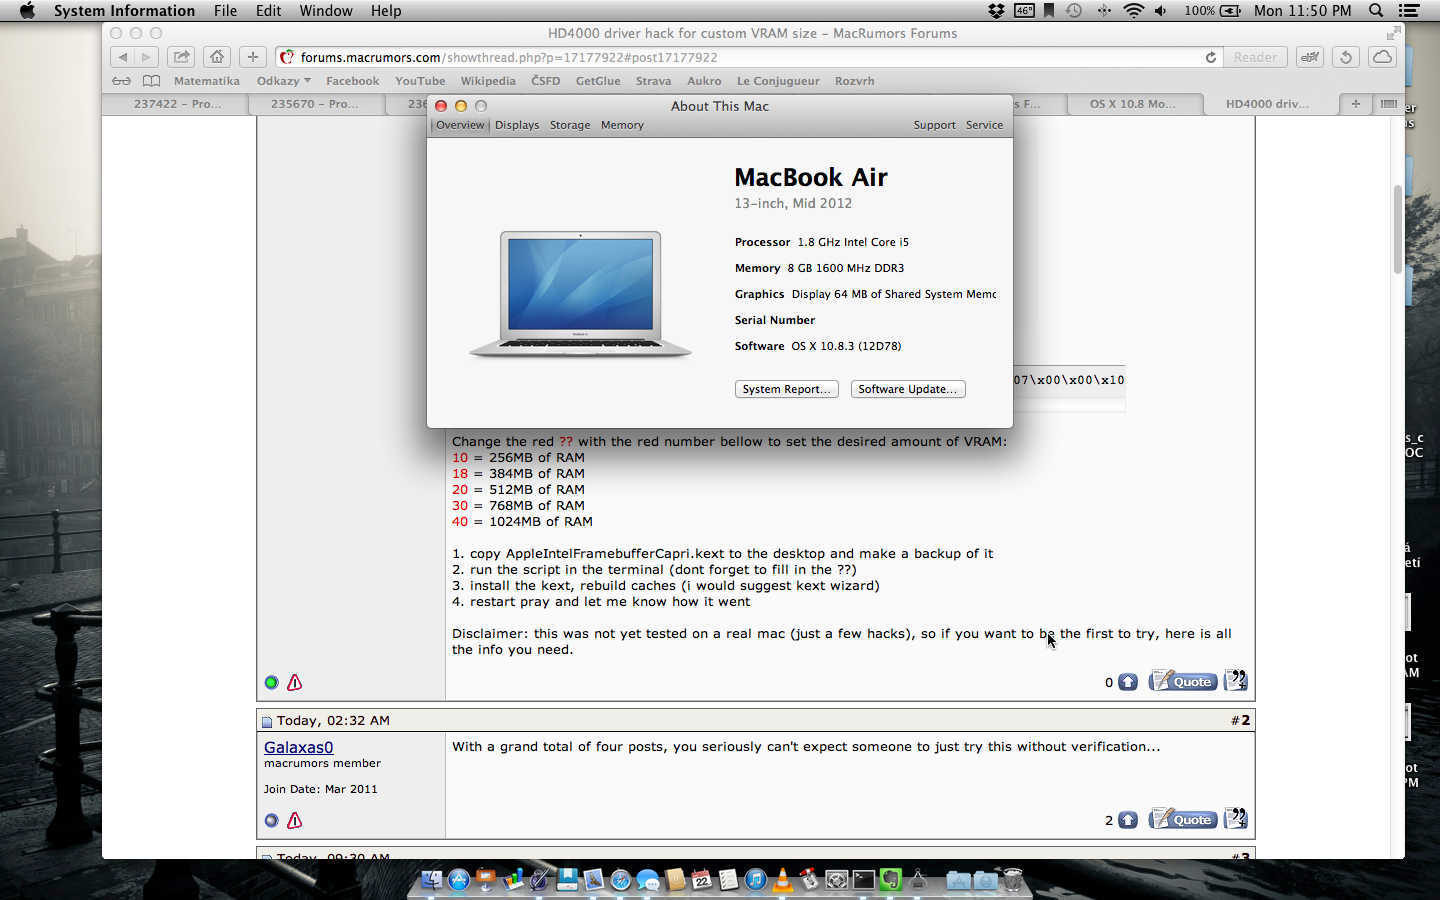Go forward with Safari's forward arrow
The width and height of the screenshot is (1440, 900).
point(147,57)
